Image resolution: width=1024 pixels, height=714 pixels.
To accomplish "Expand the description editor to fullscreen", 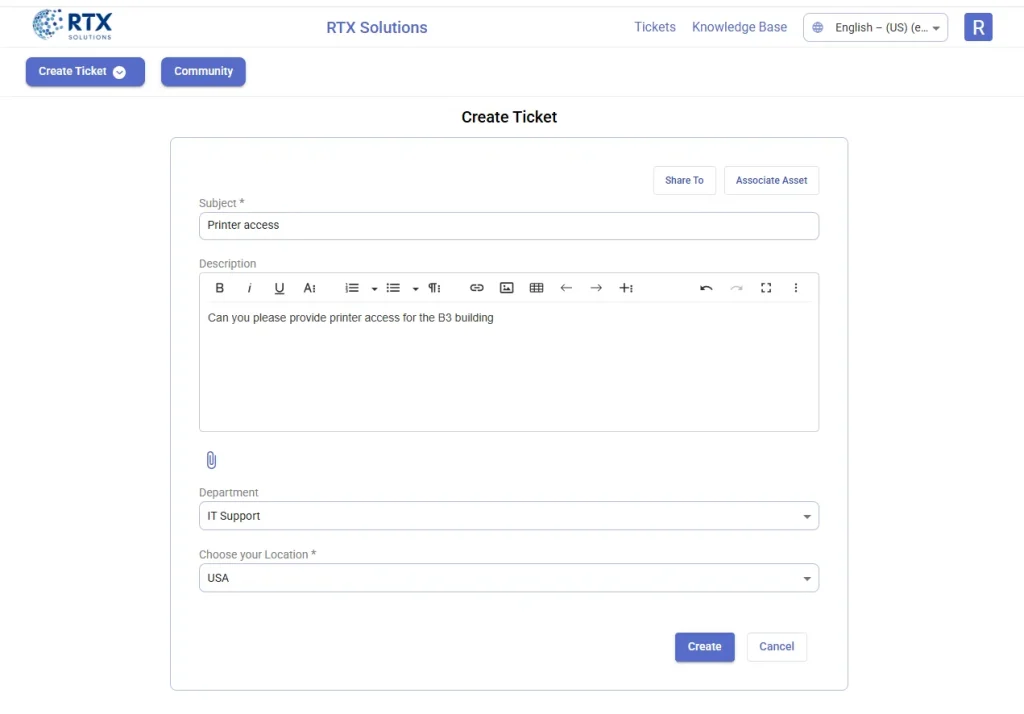I will [x=766, y=288].
